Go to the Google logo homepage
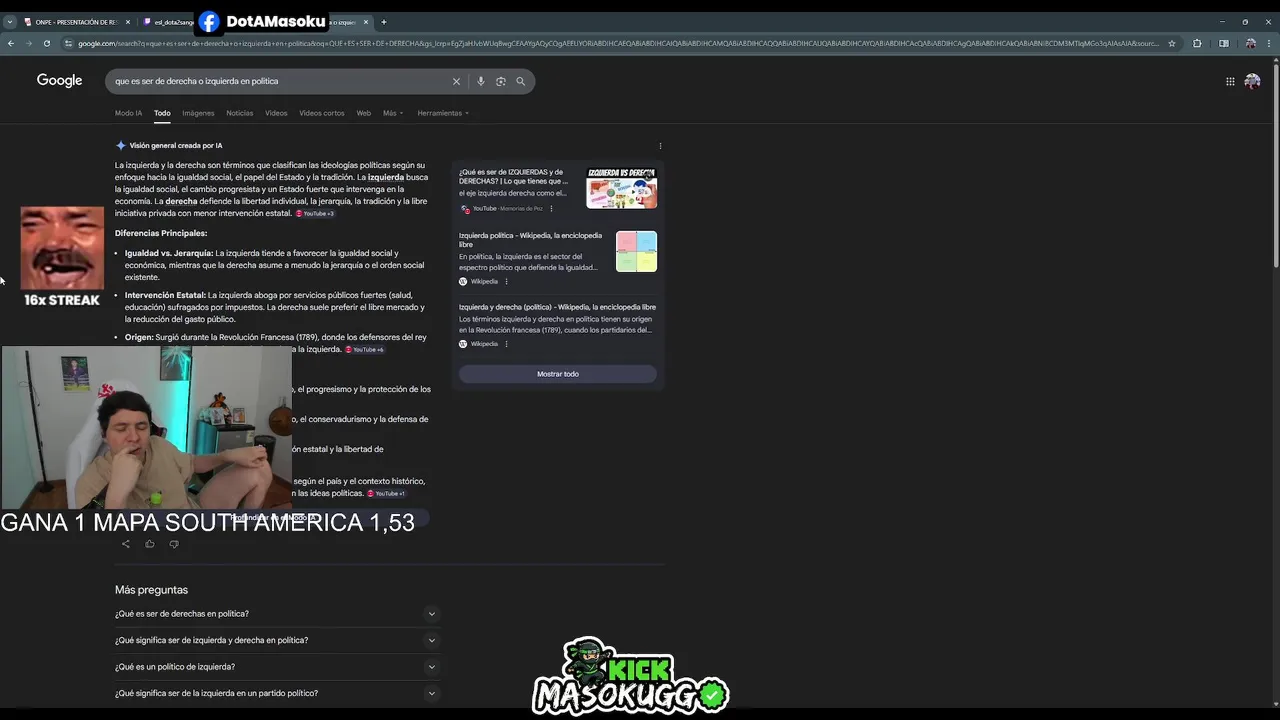This screenshot has width=1280, height=720. point(60,81)
